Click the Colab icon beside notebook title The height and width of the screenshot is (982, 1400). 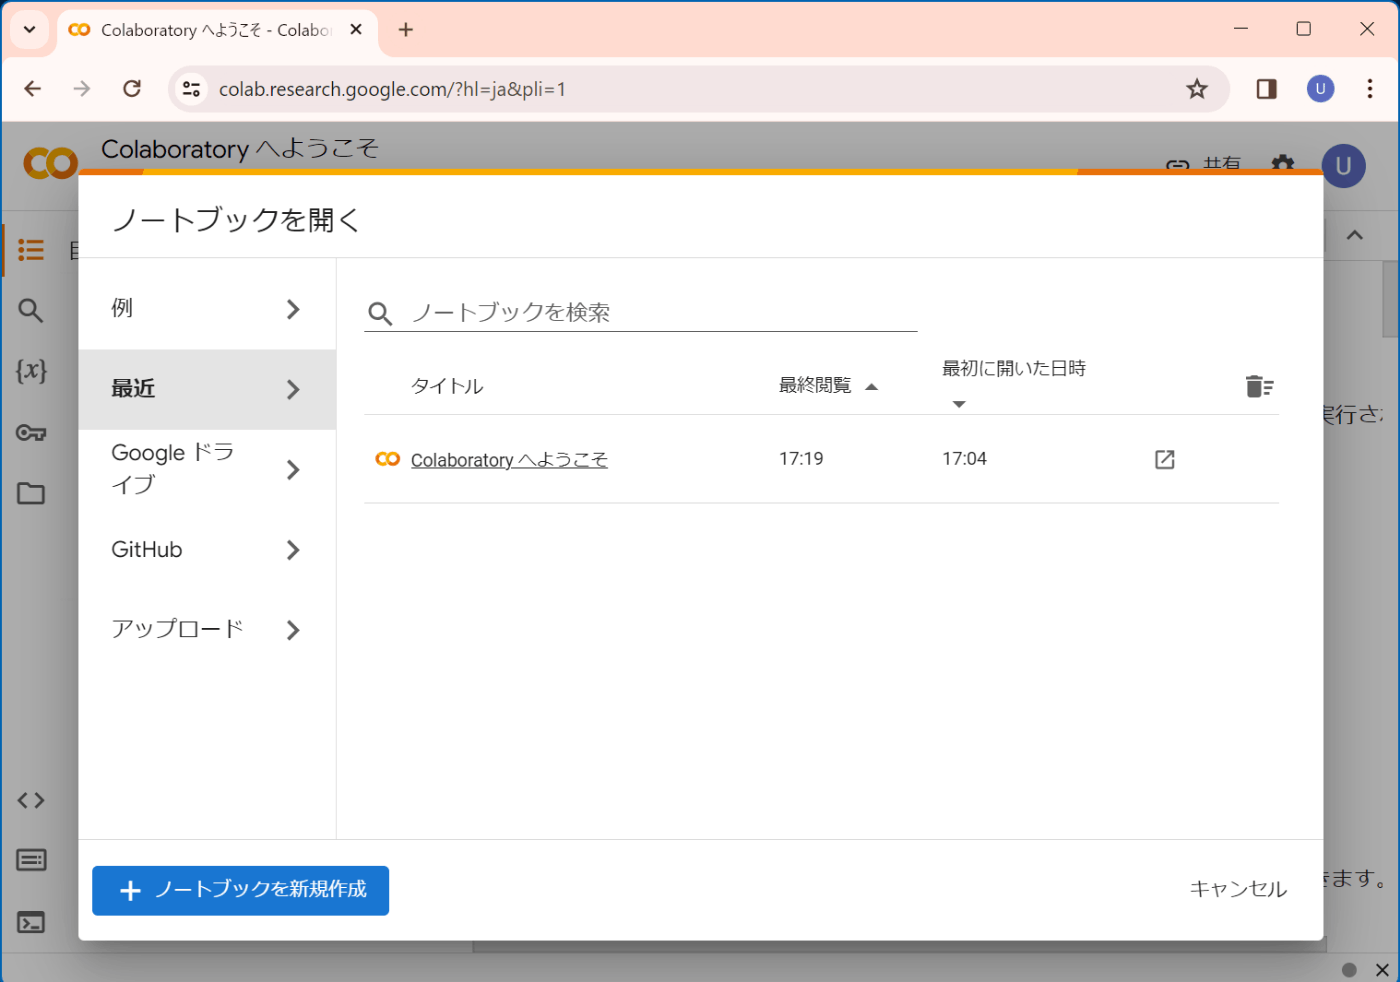pos(388,459)
